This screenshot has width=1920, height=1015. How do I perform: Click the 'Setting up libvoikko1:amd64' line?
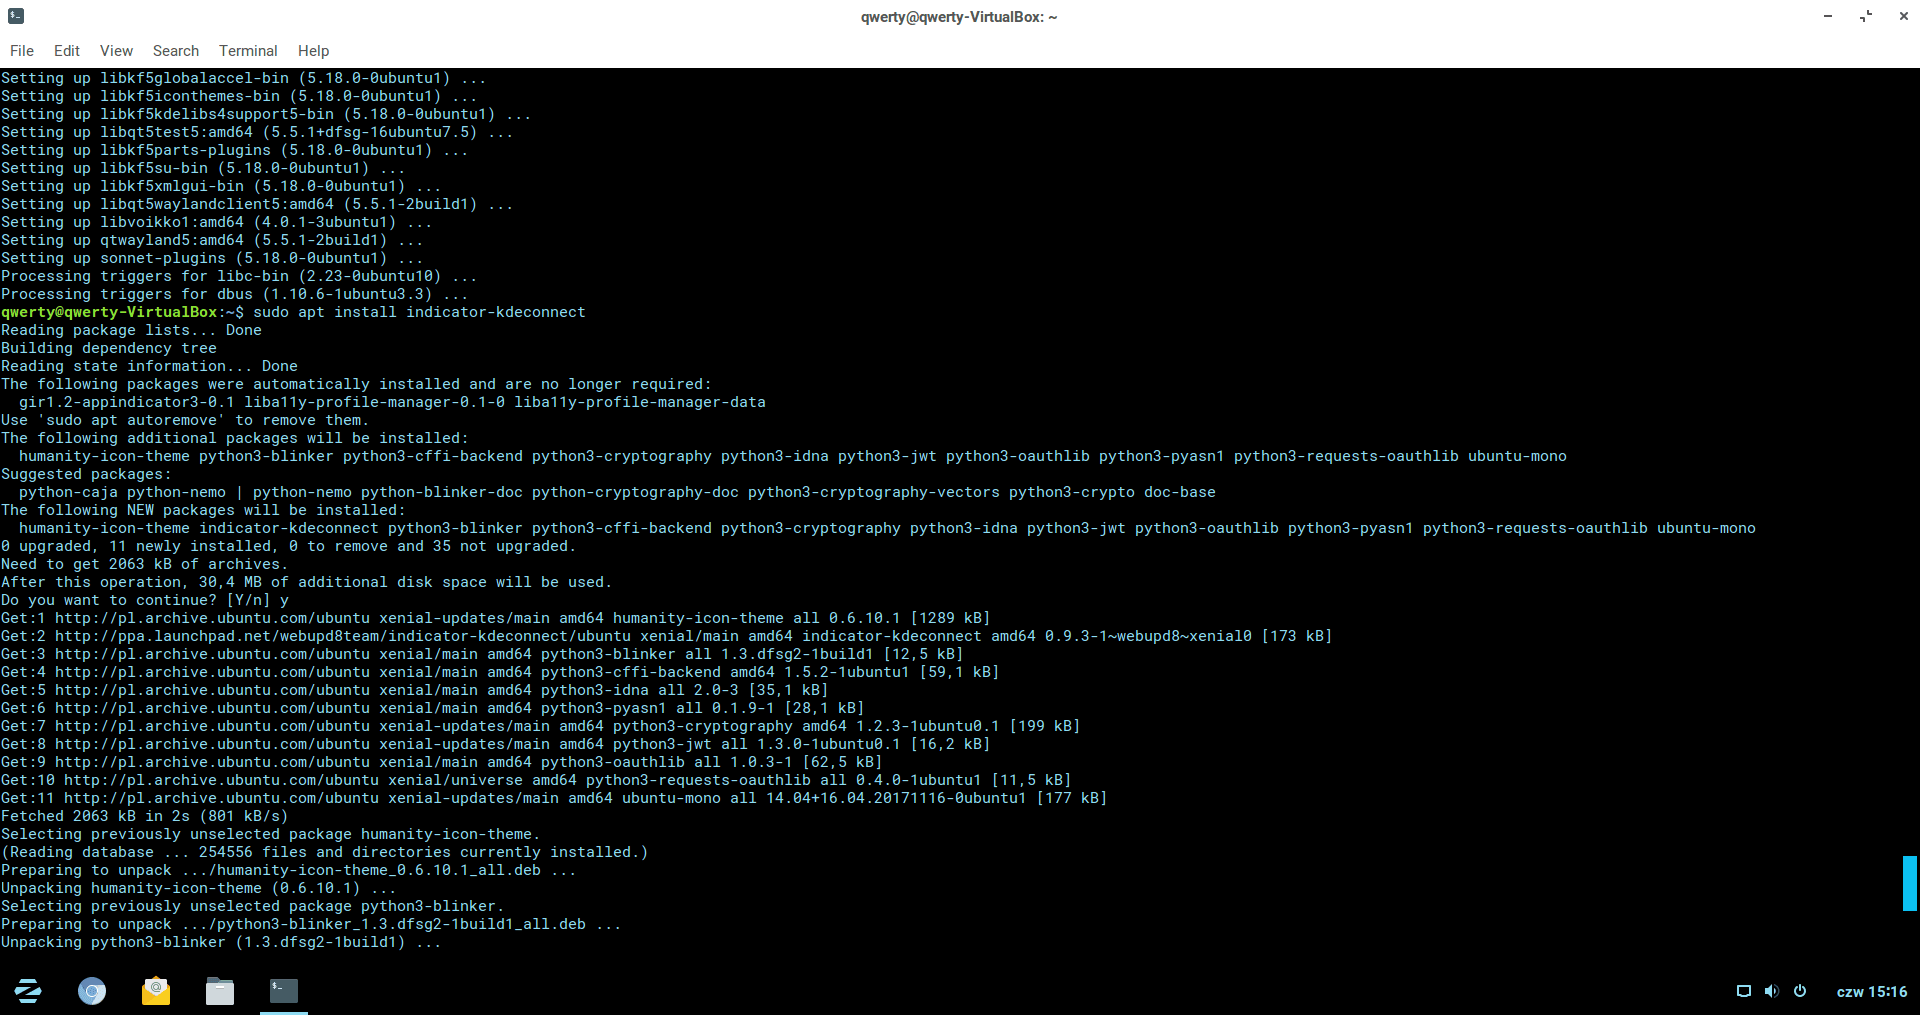click(217, 222)
